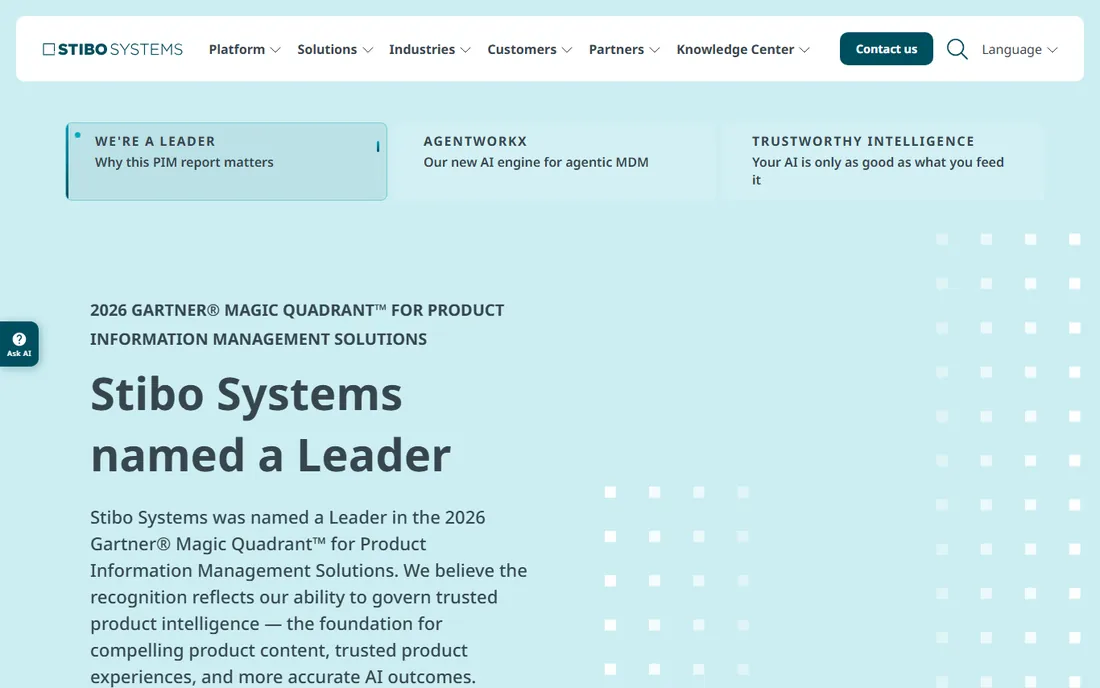Expand the Knowledge Center menu
The height and width of the screenshot is (688, 1100).
pyautogui.click(x=743, y=49)
